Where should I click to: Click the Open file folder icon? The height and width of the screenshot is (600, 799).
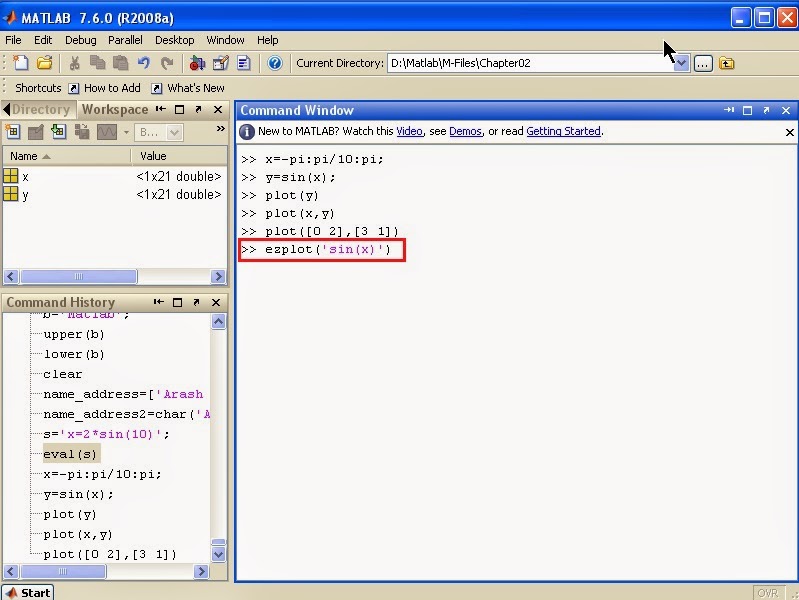(x=45, y=63)
